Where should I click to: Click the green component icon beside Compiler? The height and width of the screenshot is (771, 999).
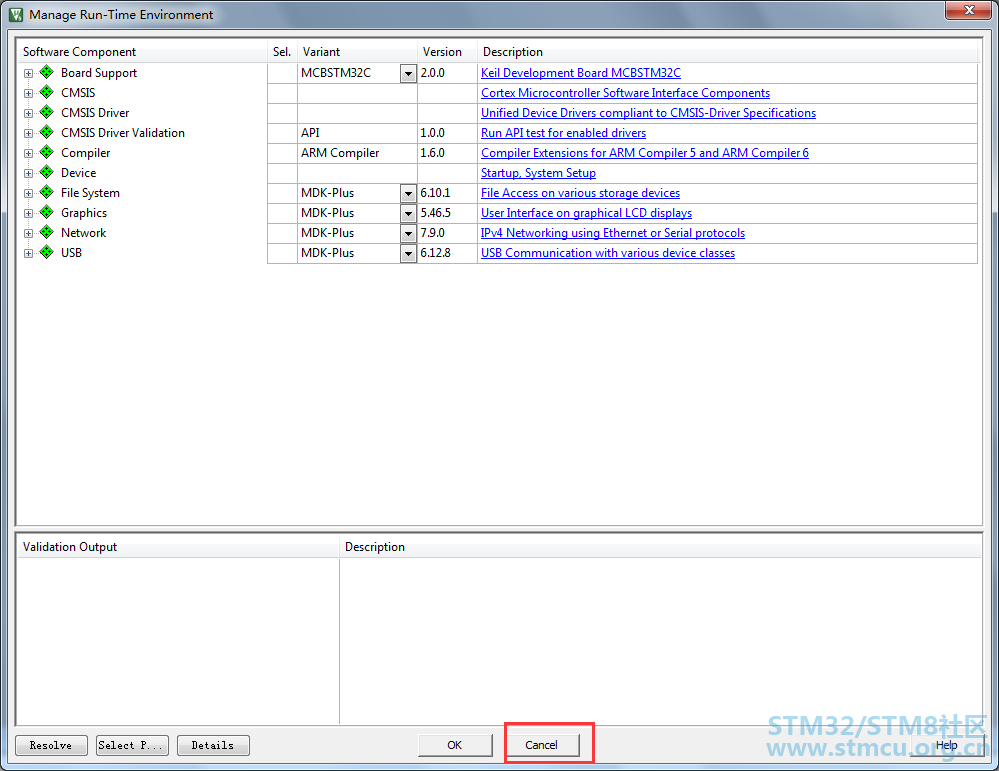[46, 153]
